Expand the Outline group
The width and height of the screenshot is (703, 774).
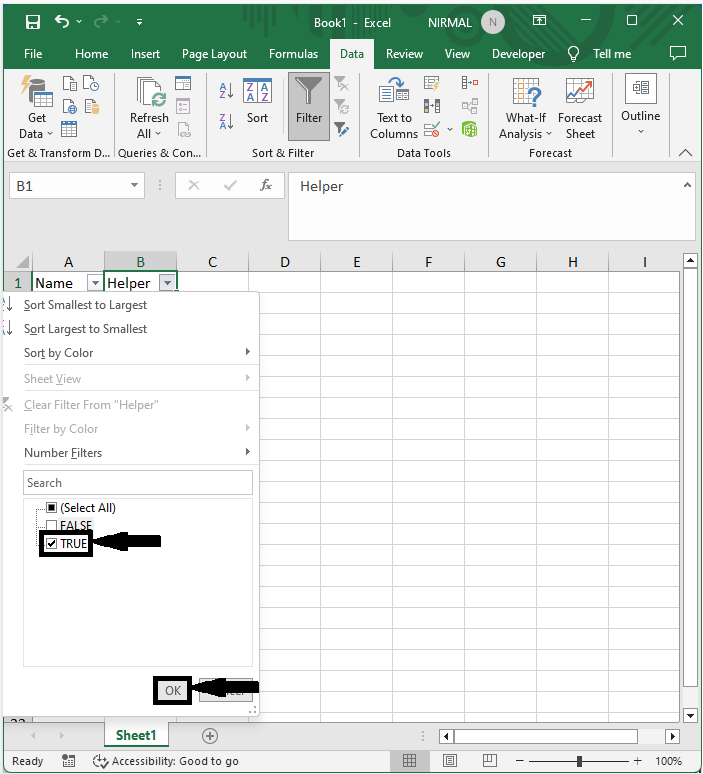pos(640,105)
